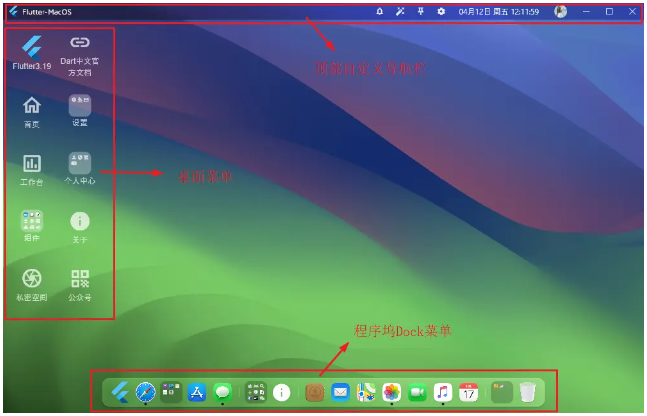Click the white info circle in the Dock
Image resolution: width=647 pixels, height=416 pixels.
[281, 392]
